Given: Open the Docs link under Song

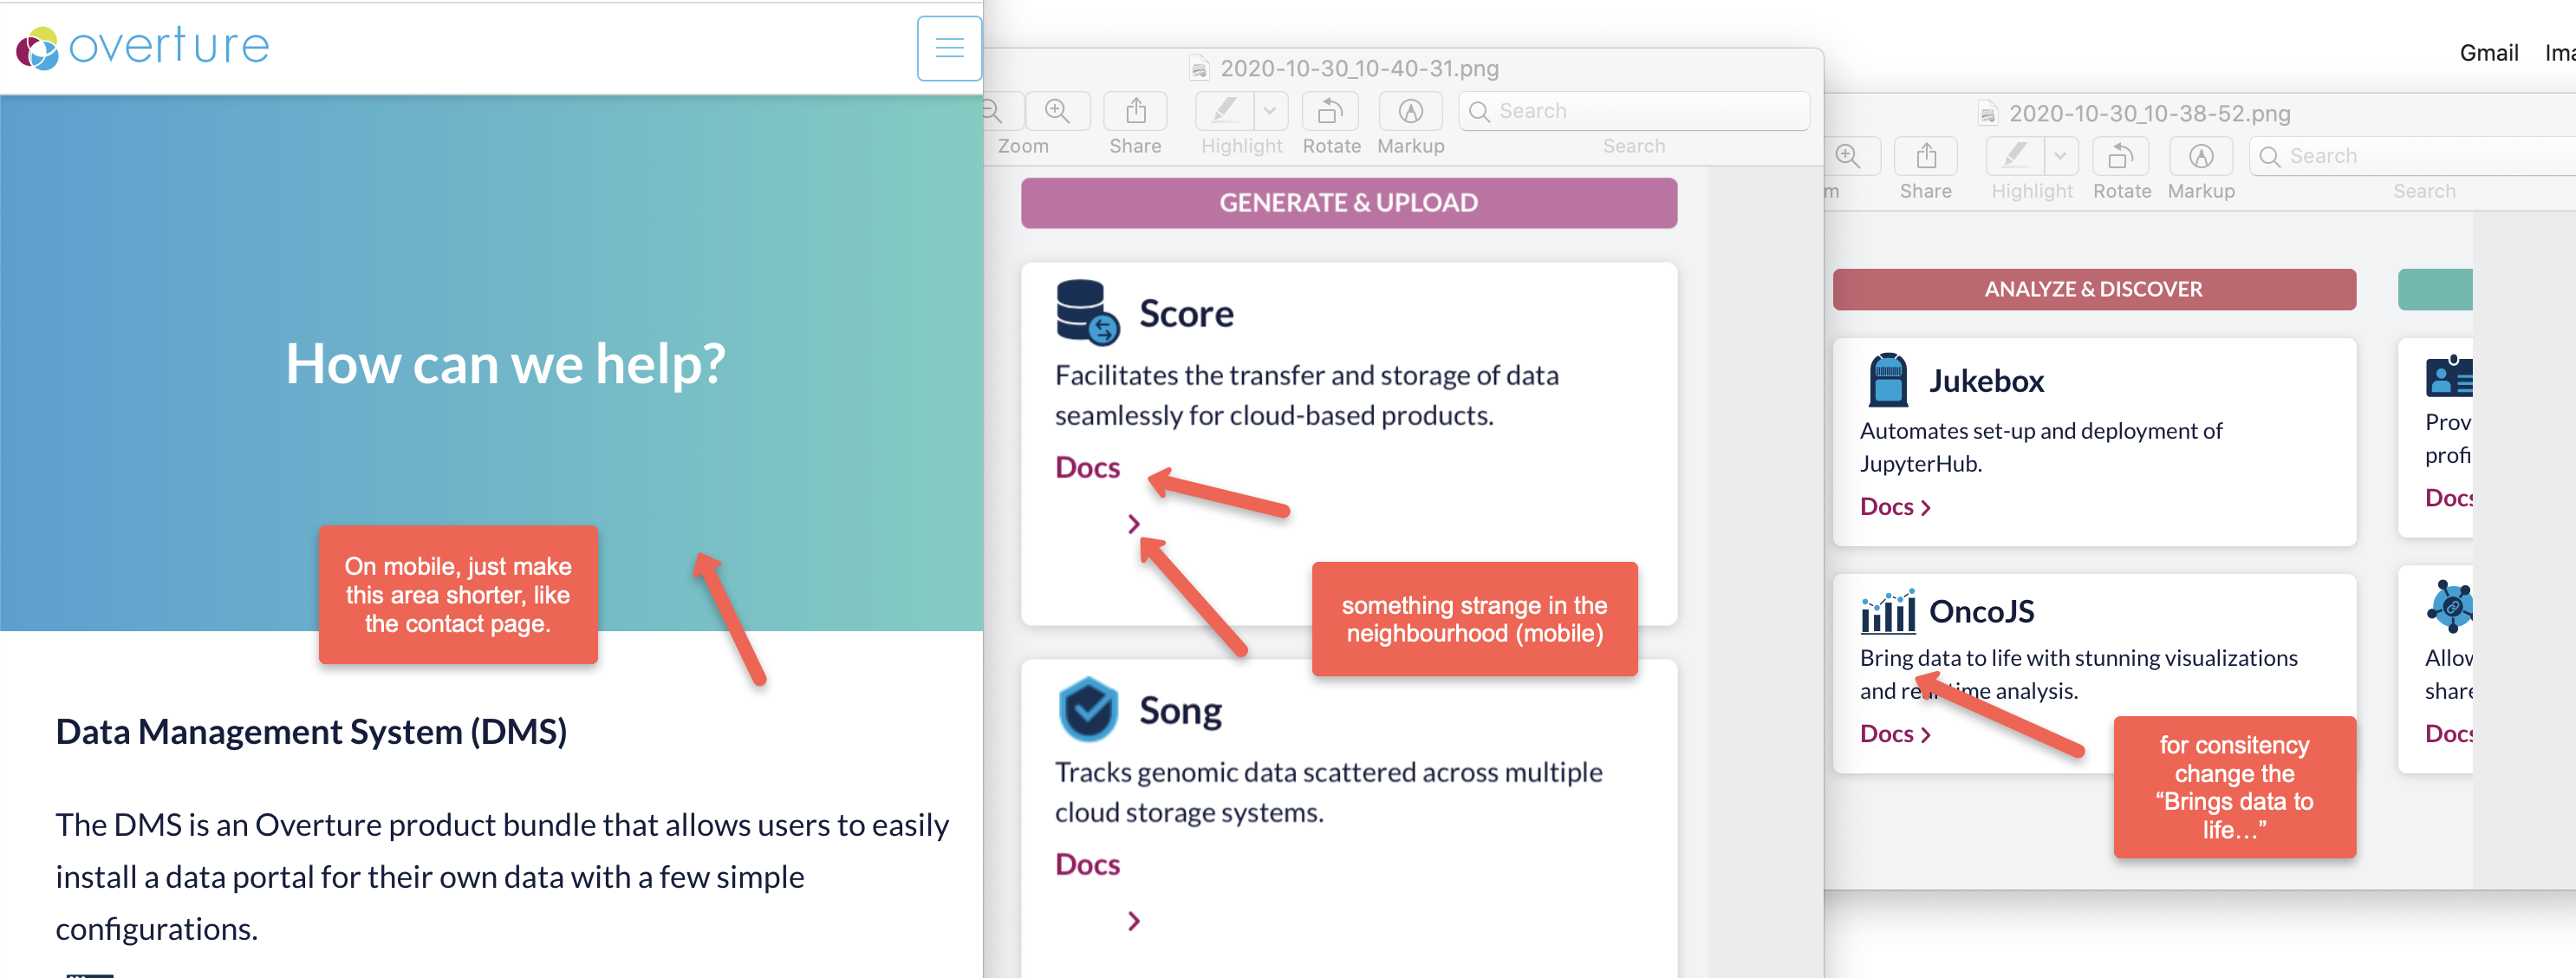Looking at the screenshot, I should tap(1087, 865).
